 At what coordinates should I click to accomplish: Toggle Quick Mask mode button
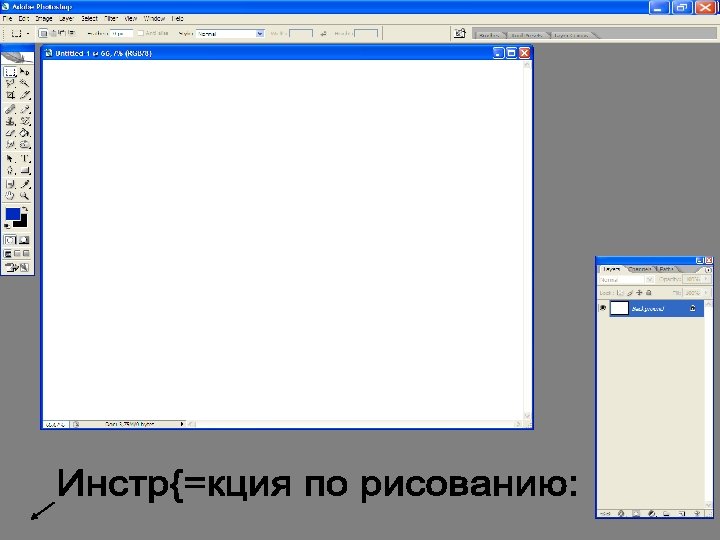tap(24, 240)
